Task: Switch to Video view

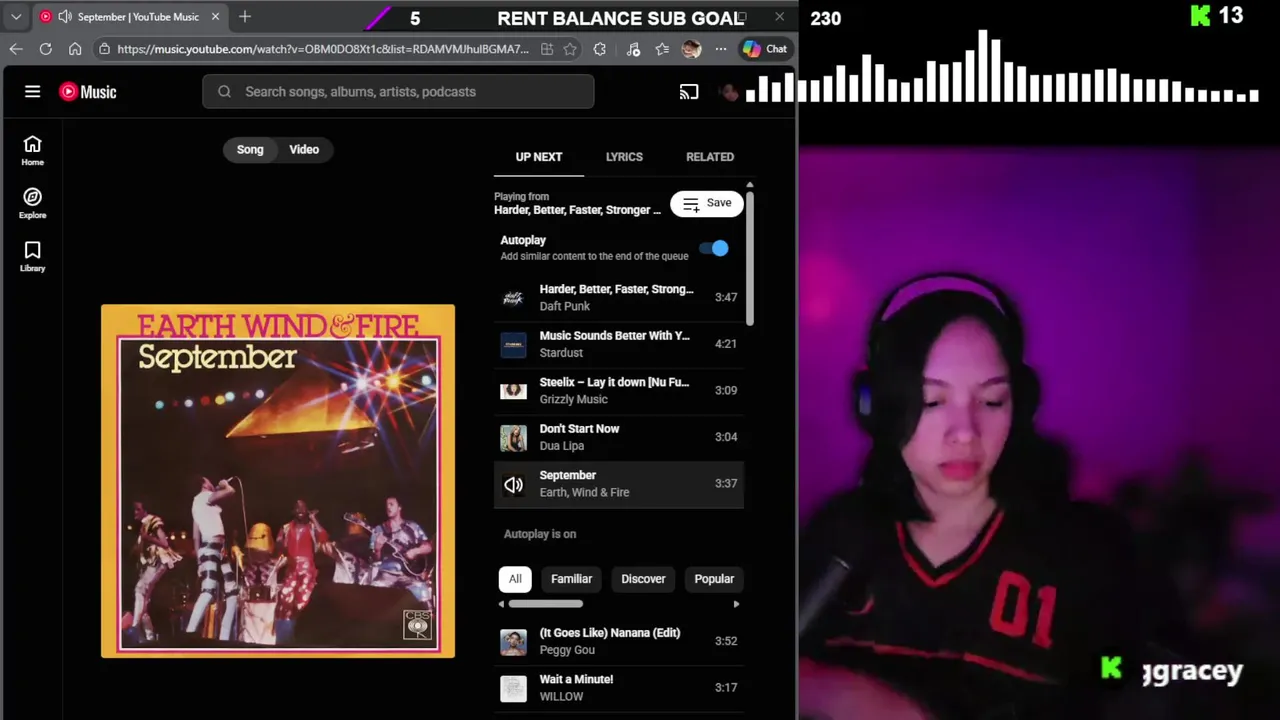Action: point(304,150)
